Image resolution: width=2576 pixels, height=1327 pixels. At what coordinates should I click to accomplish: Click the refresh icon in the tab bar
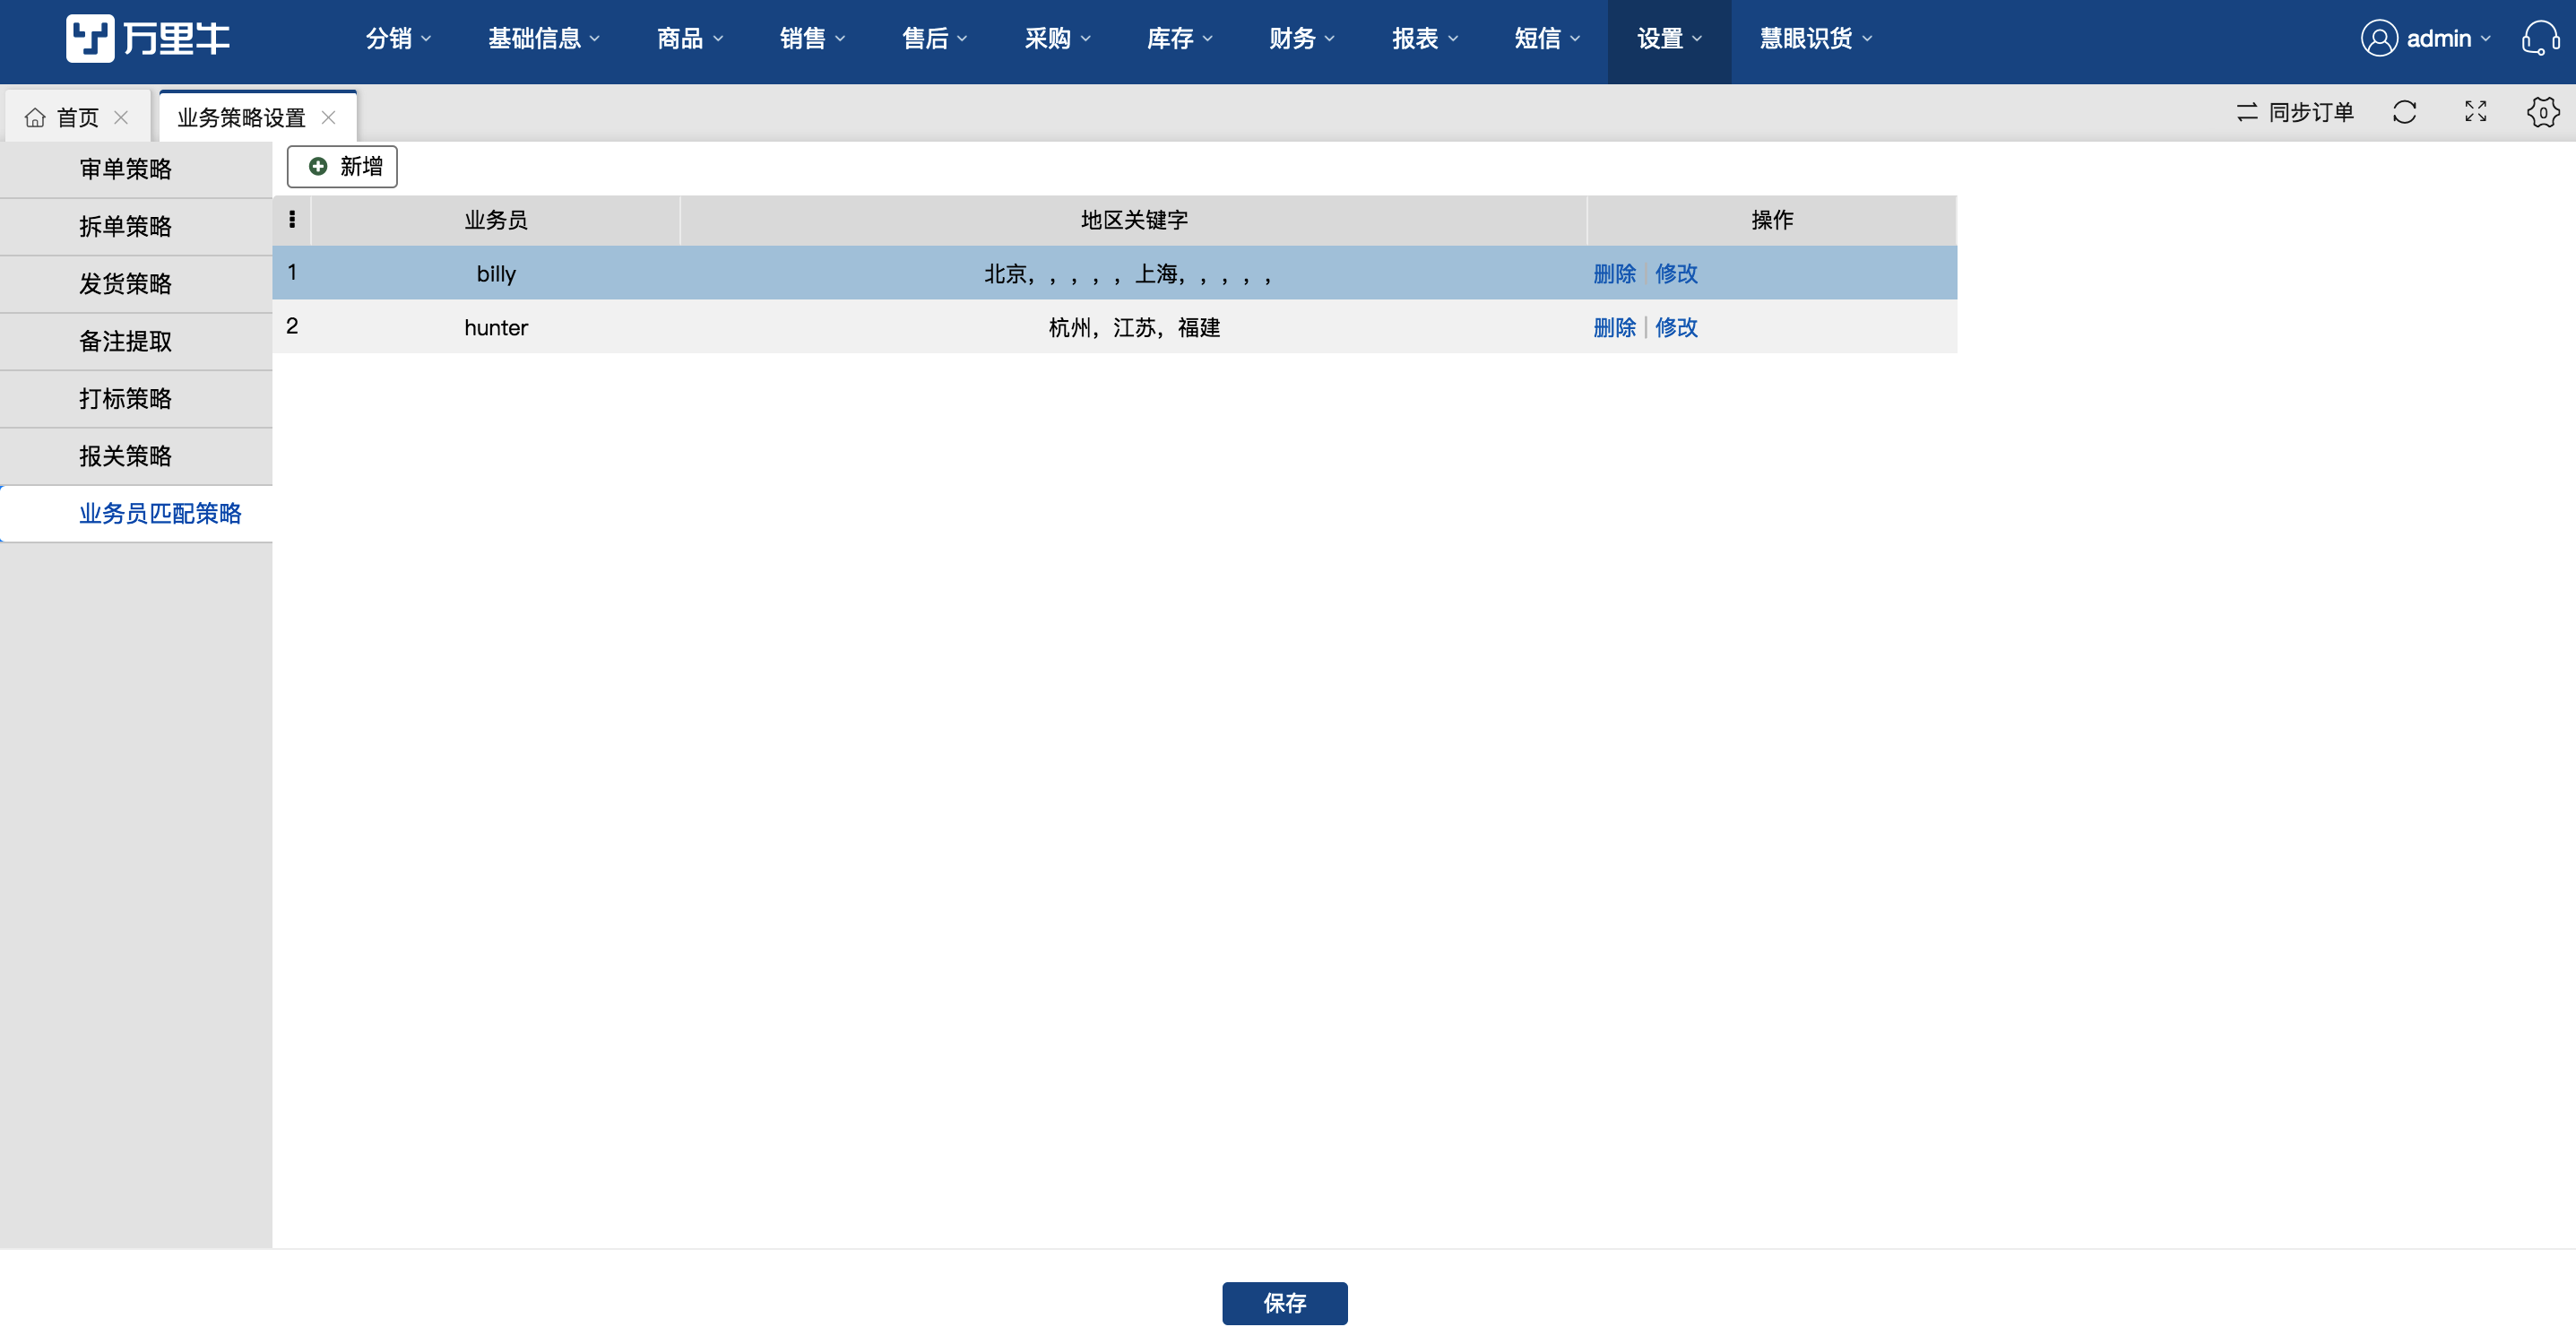(2404, 112)
